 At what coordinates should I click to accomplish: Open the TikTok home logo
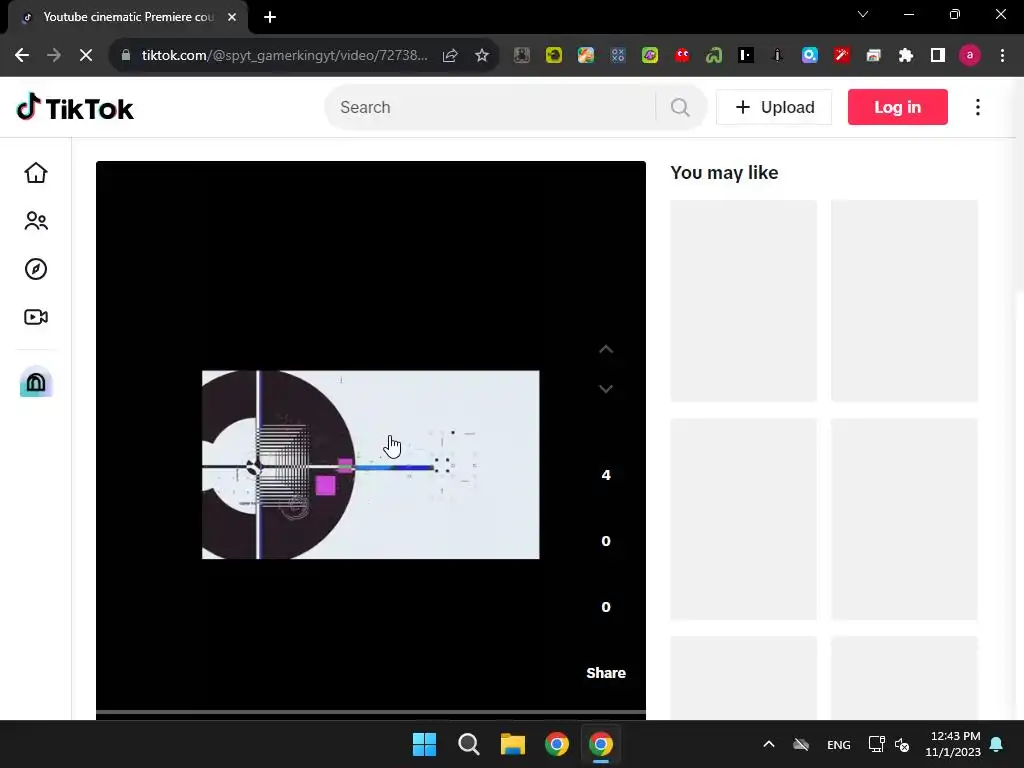74,108
